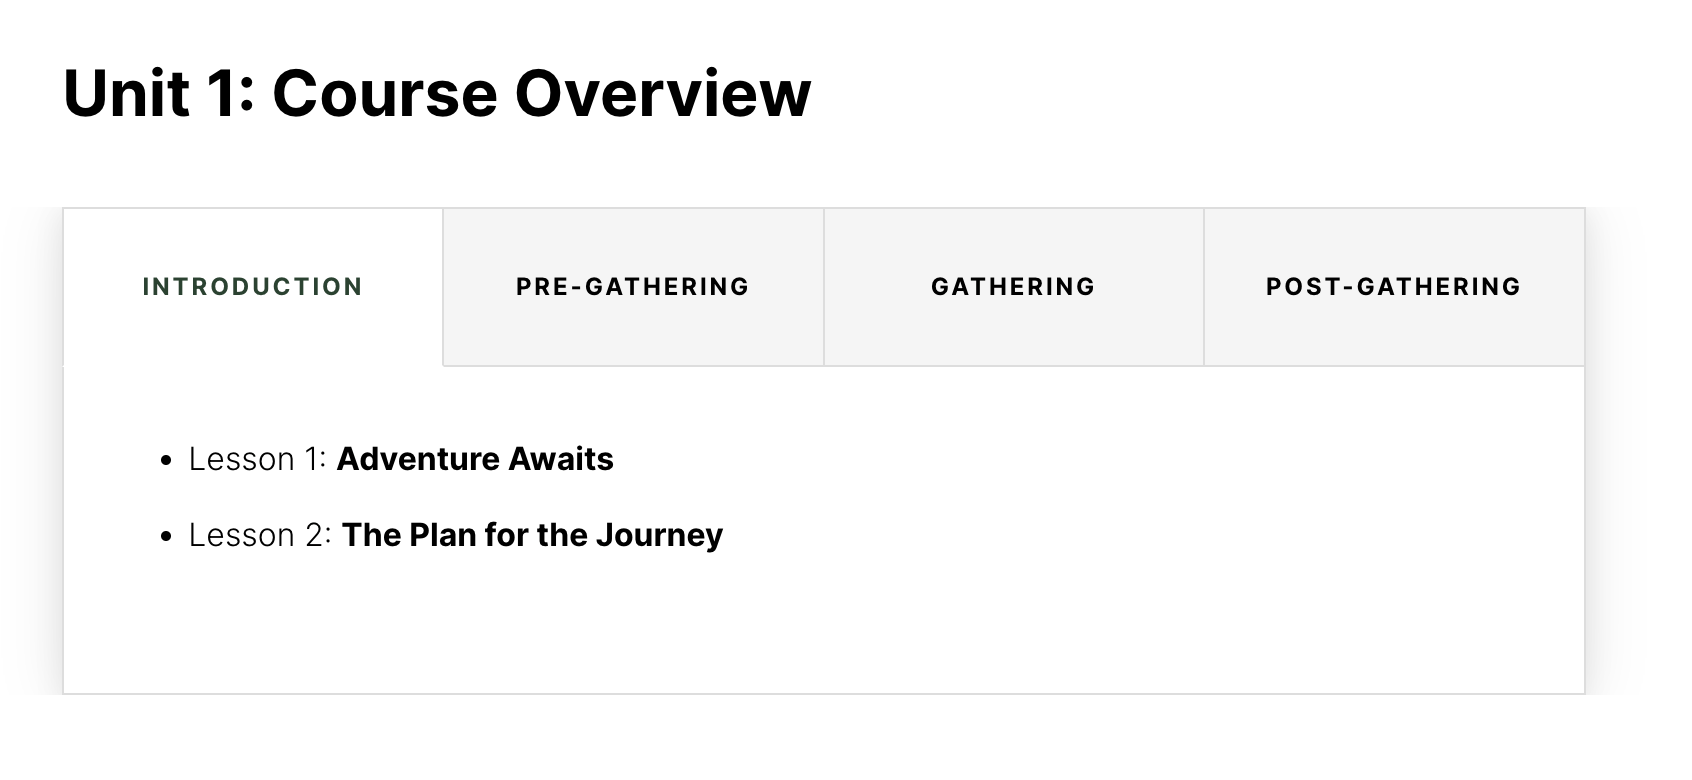Open Adventure Awaits lesson title
This screenshot has height=780, width=1692.
tap(475, 459)
